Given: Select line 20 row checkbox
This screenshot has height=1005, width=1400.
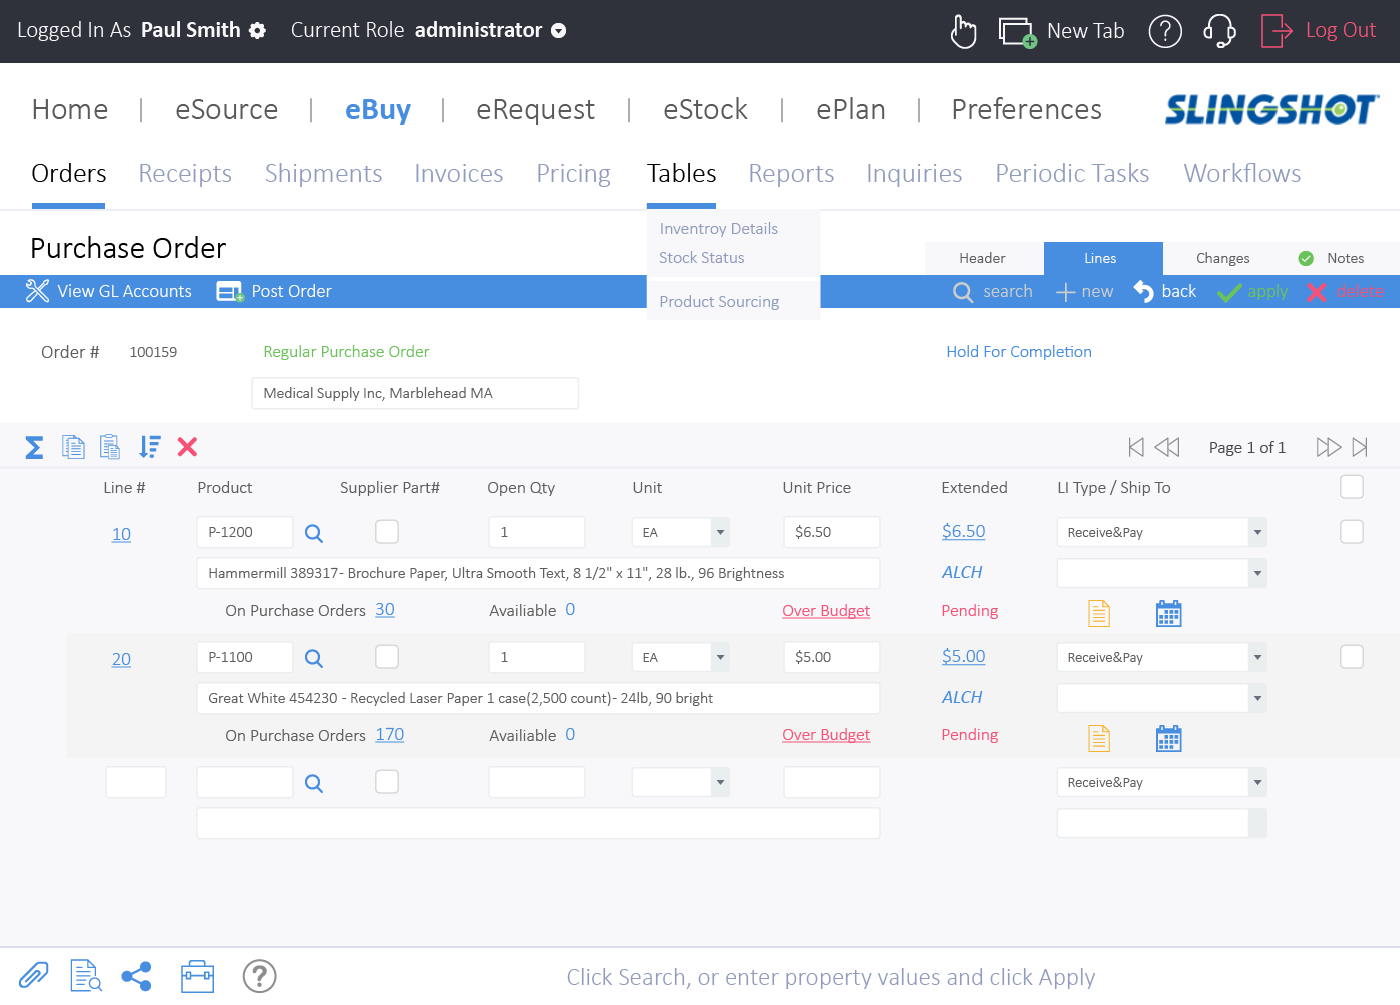Looking at the screenshot, I should pos(1351,657).
